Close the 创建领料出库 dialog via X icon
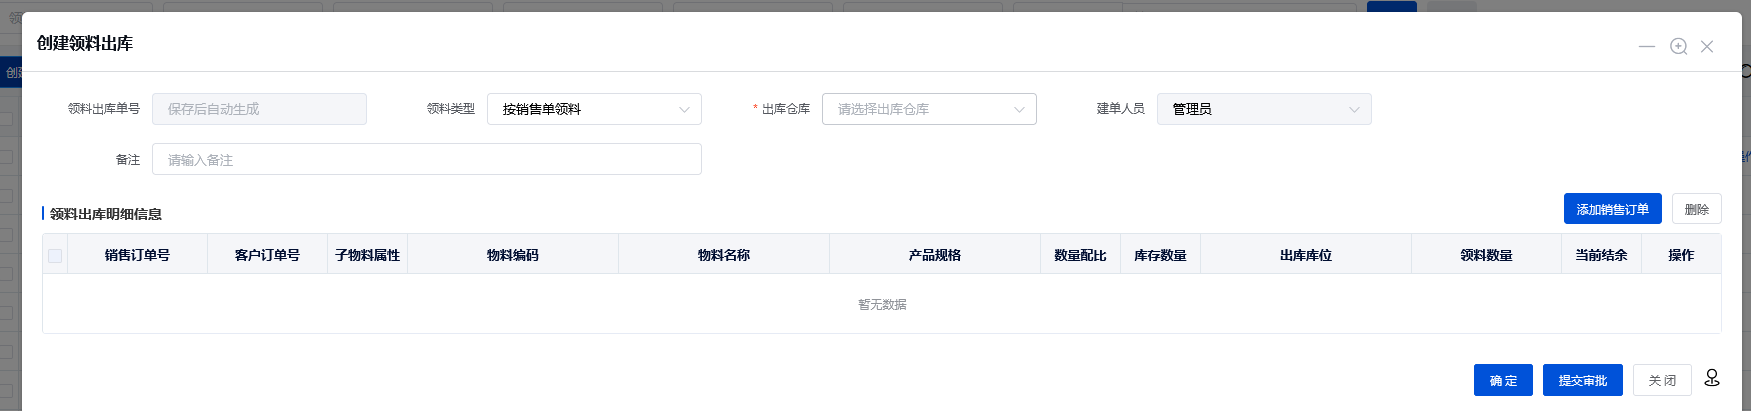This screenshot has width=1751, height=411. click(x=1707, y=47)
